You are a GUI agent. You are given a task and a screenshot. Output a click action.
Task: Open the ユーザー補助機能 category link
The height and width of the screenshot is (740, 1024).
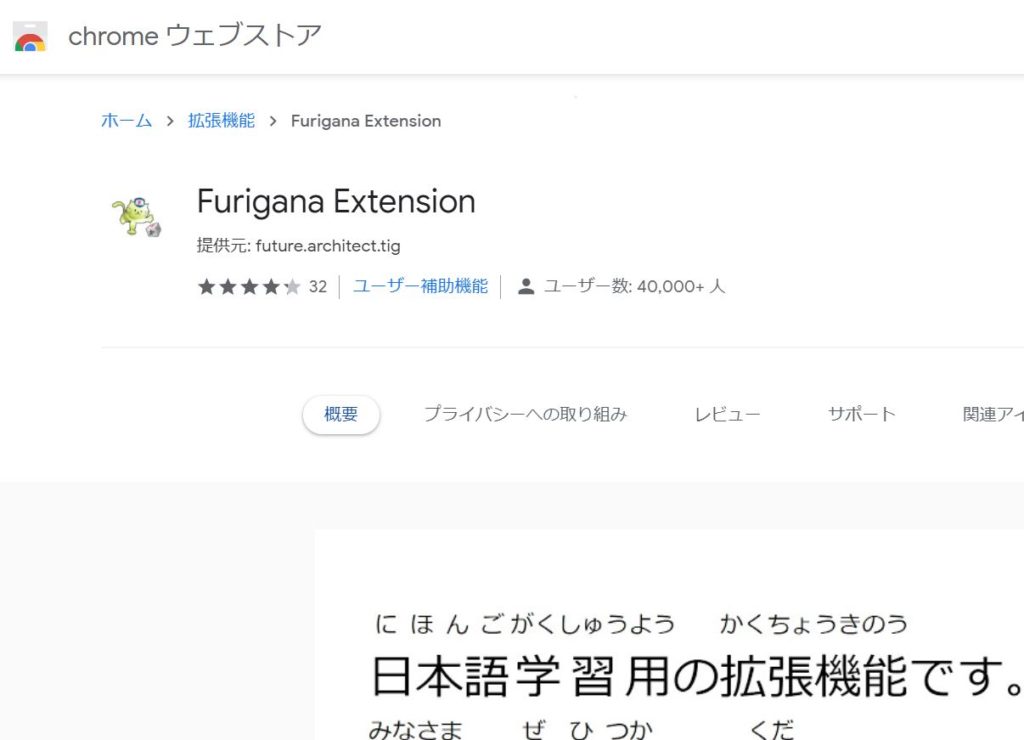pos(421,286)
